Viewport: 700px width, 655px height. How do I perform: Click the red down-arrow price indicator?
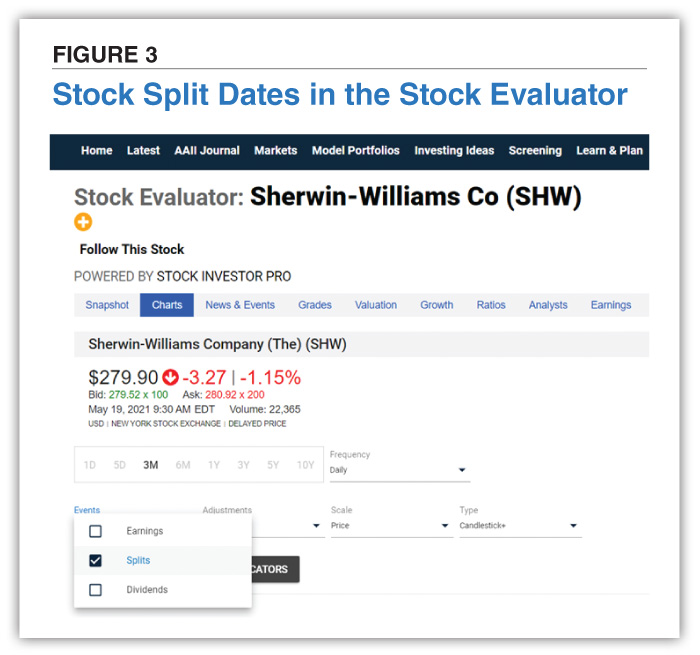point(171,378)
